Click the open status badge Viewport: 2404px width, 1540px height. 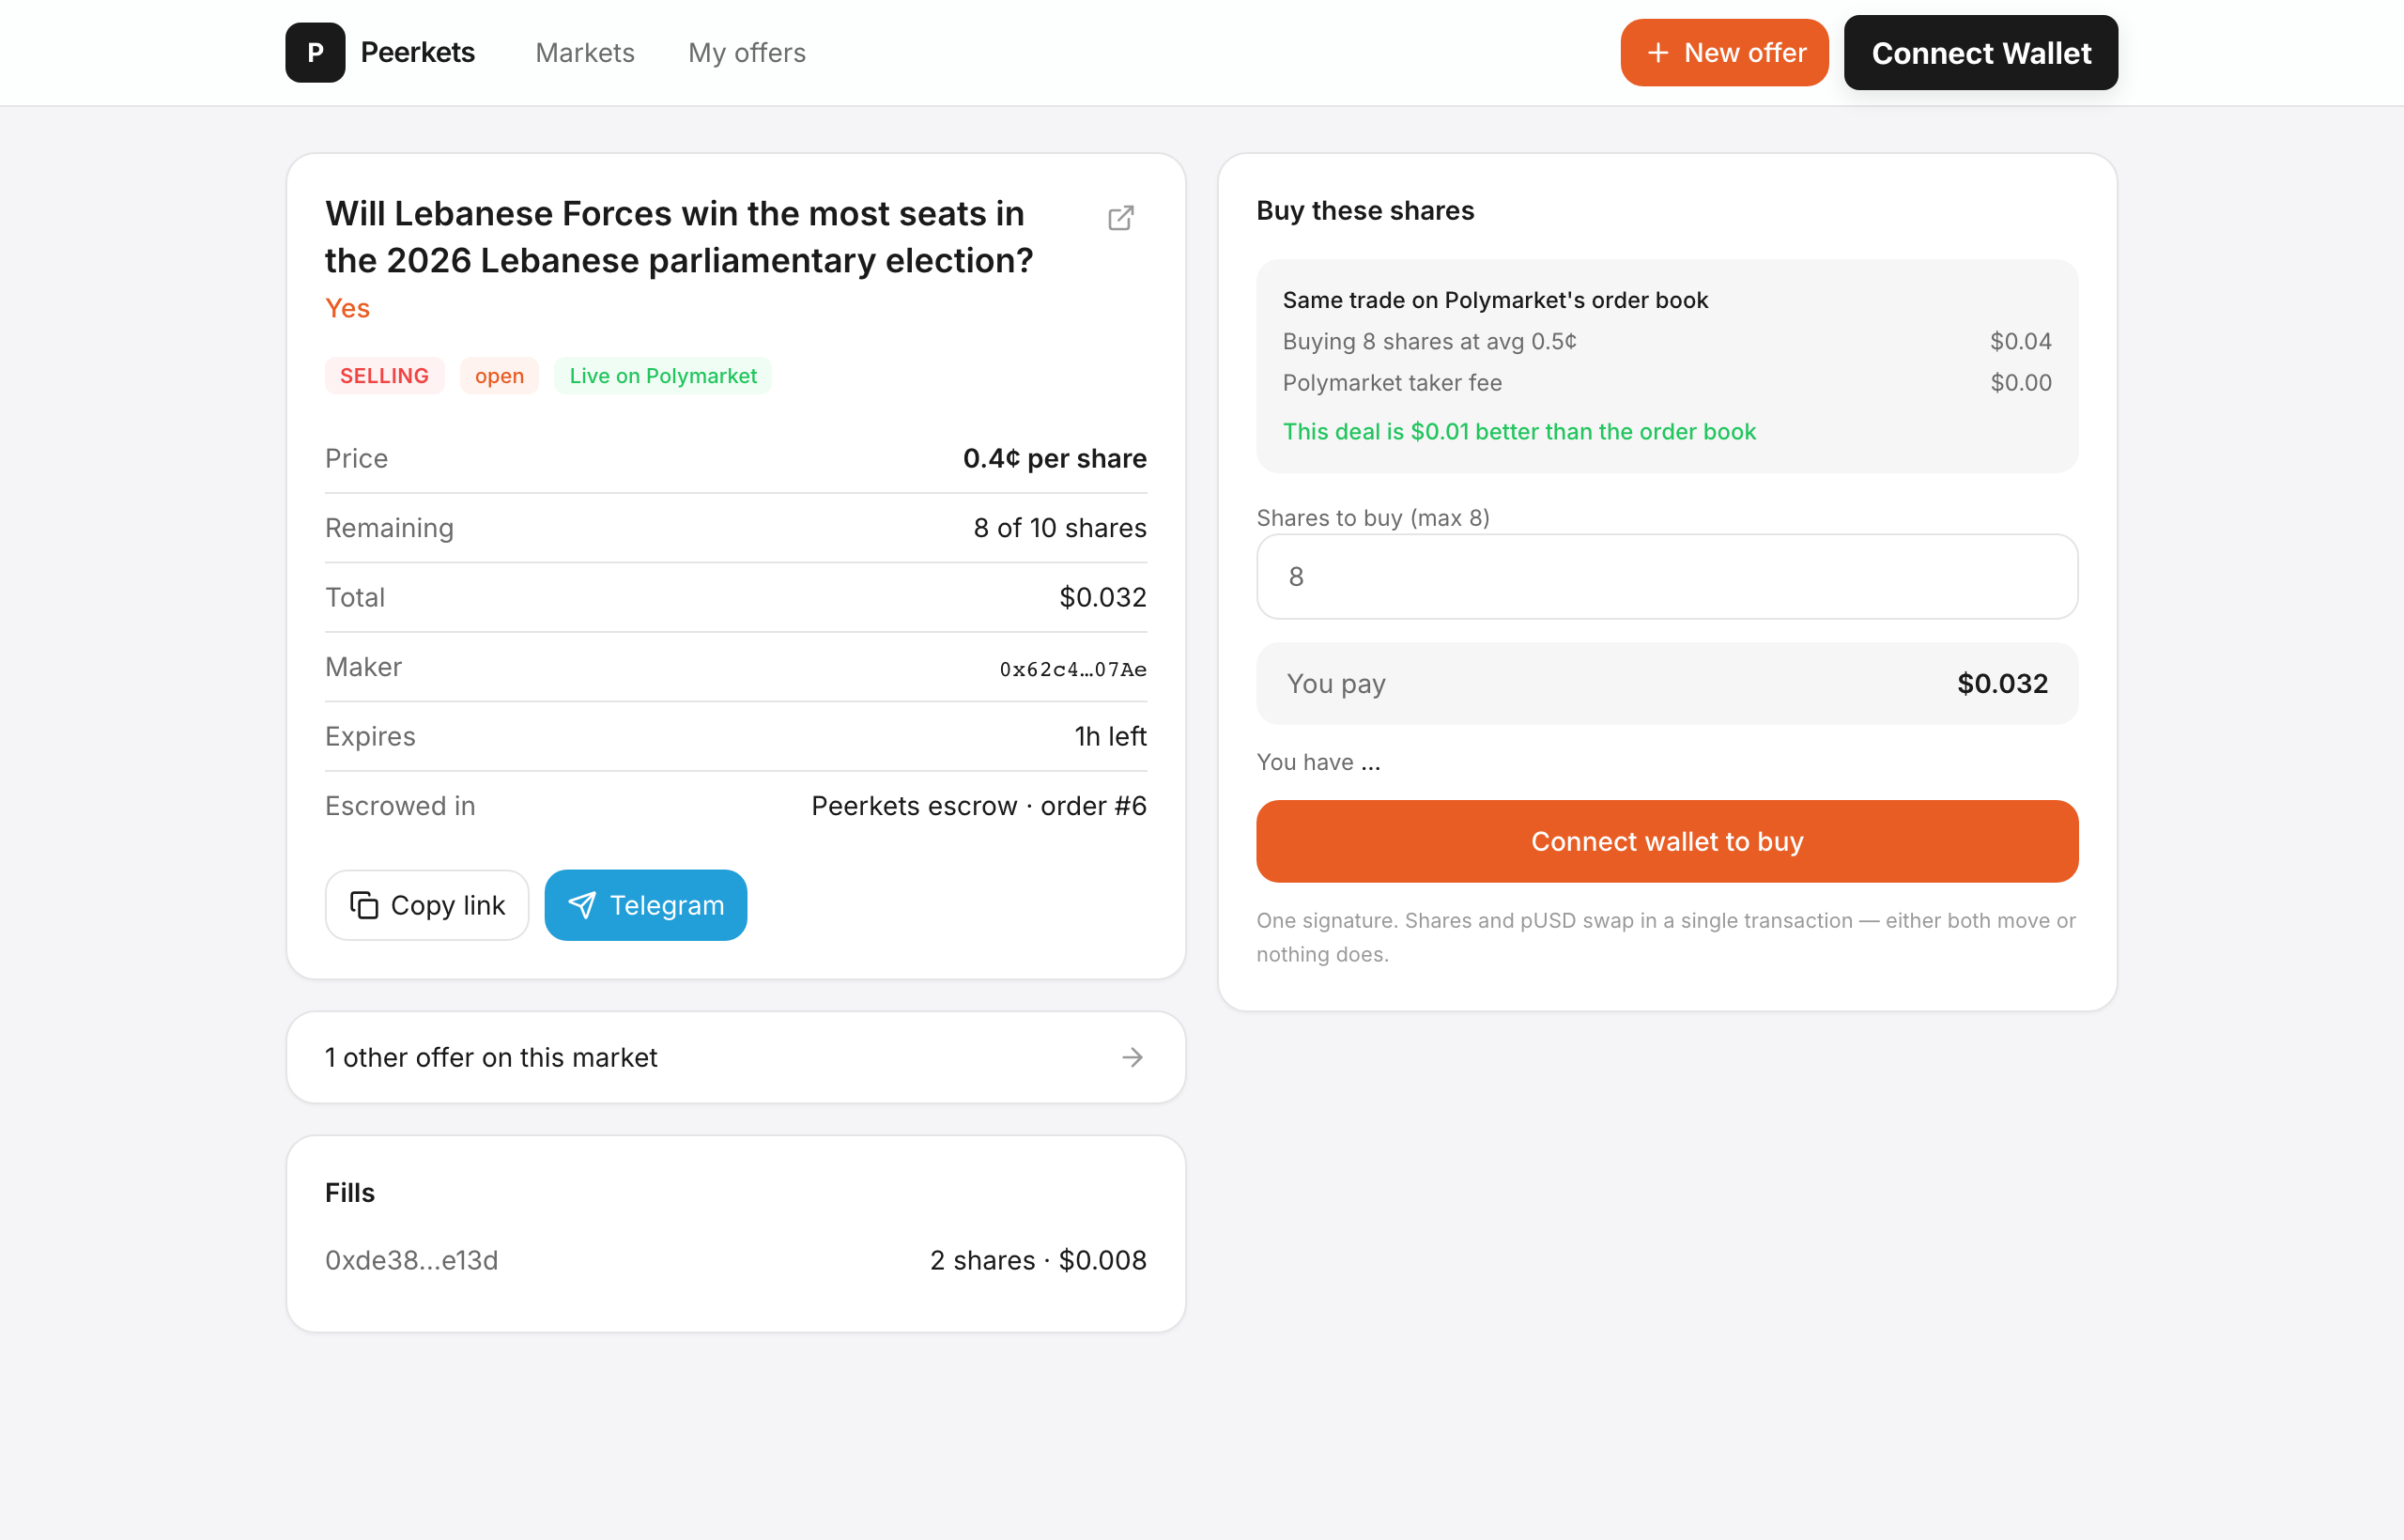[499, 376]
